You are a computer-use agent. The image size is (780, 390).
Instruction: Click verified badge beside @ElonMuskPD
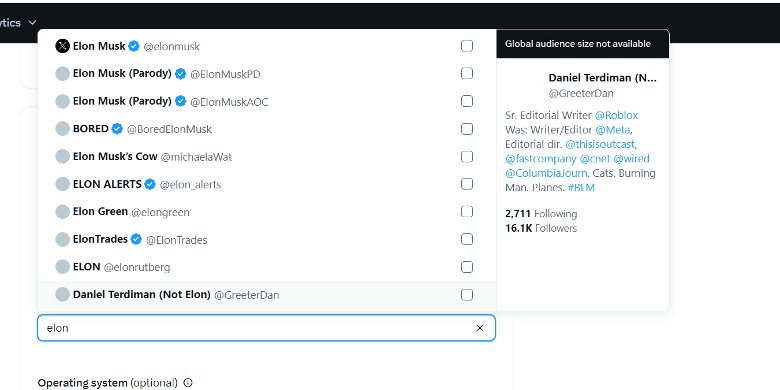click(x=181, y=74)
